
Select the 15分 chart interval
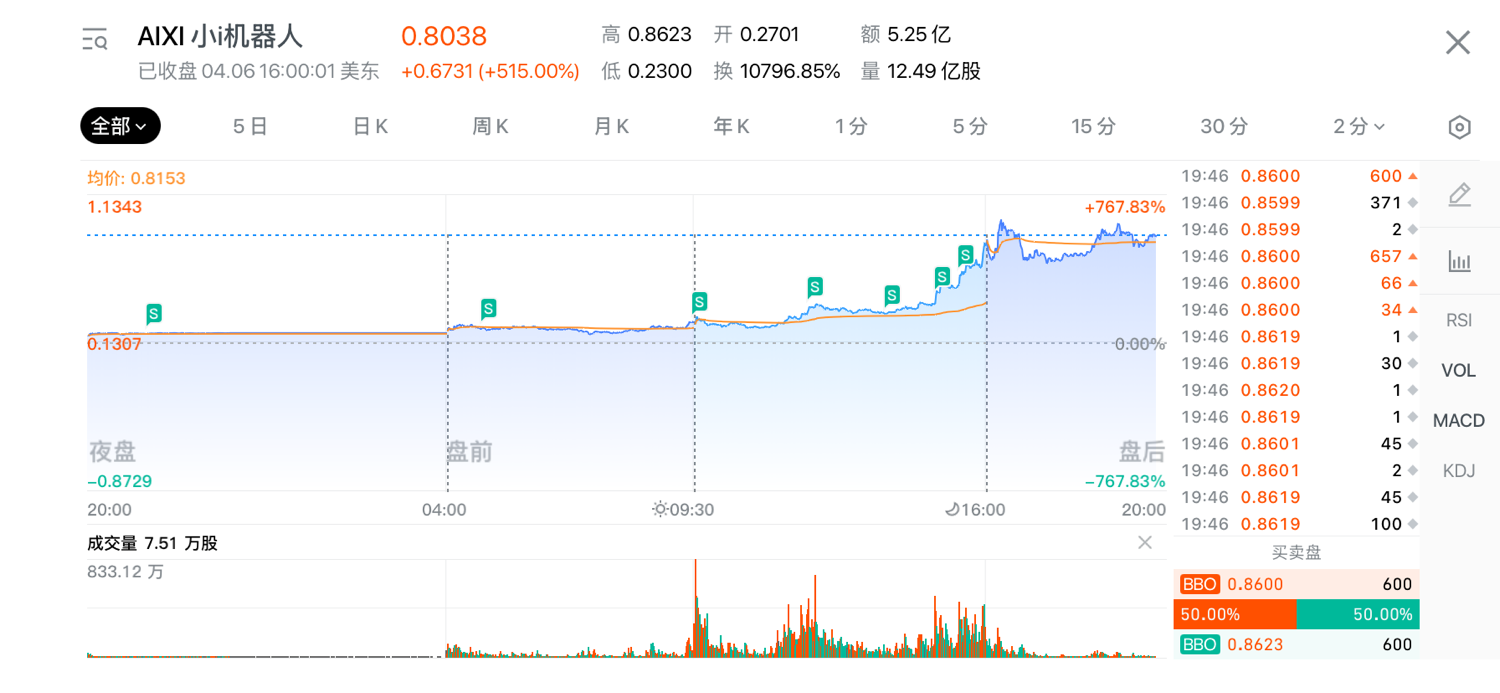point(1093,127)
